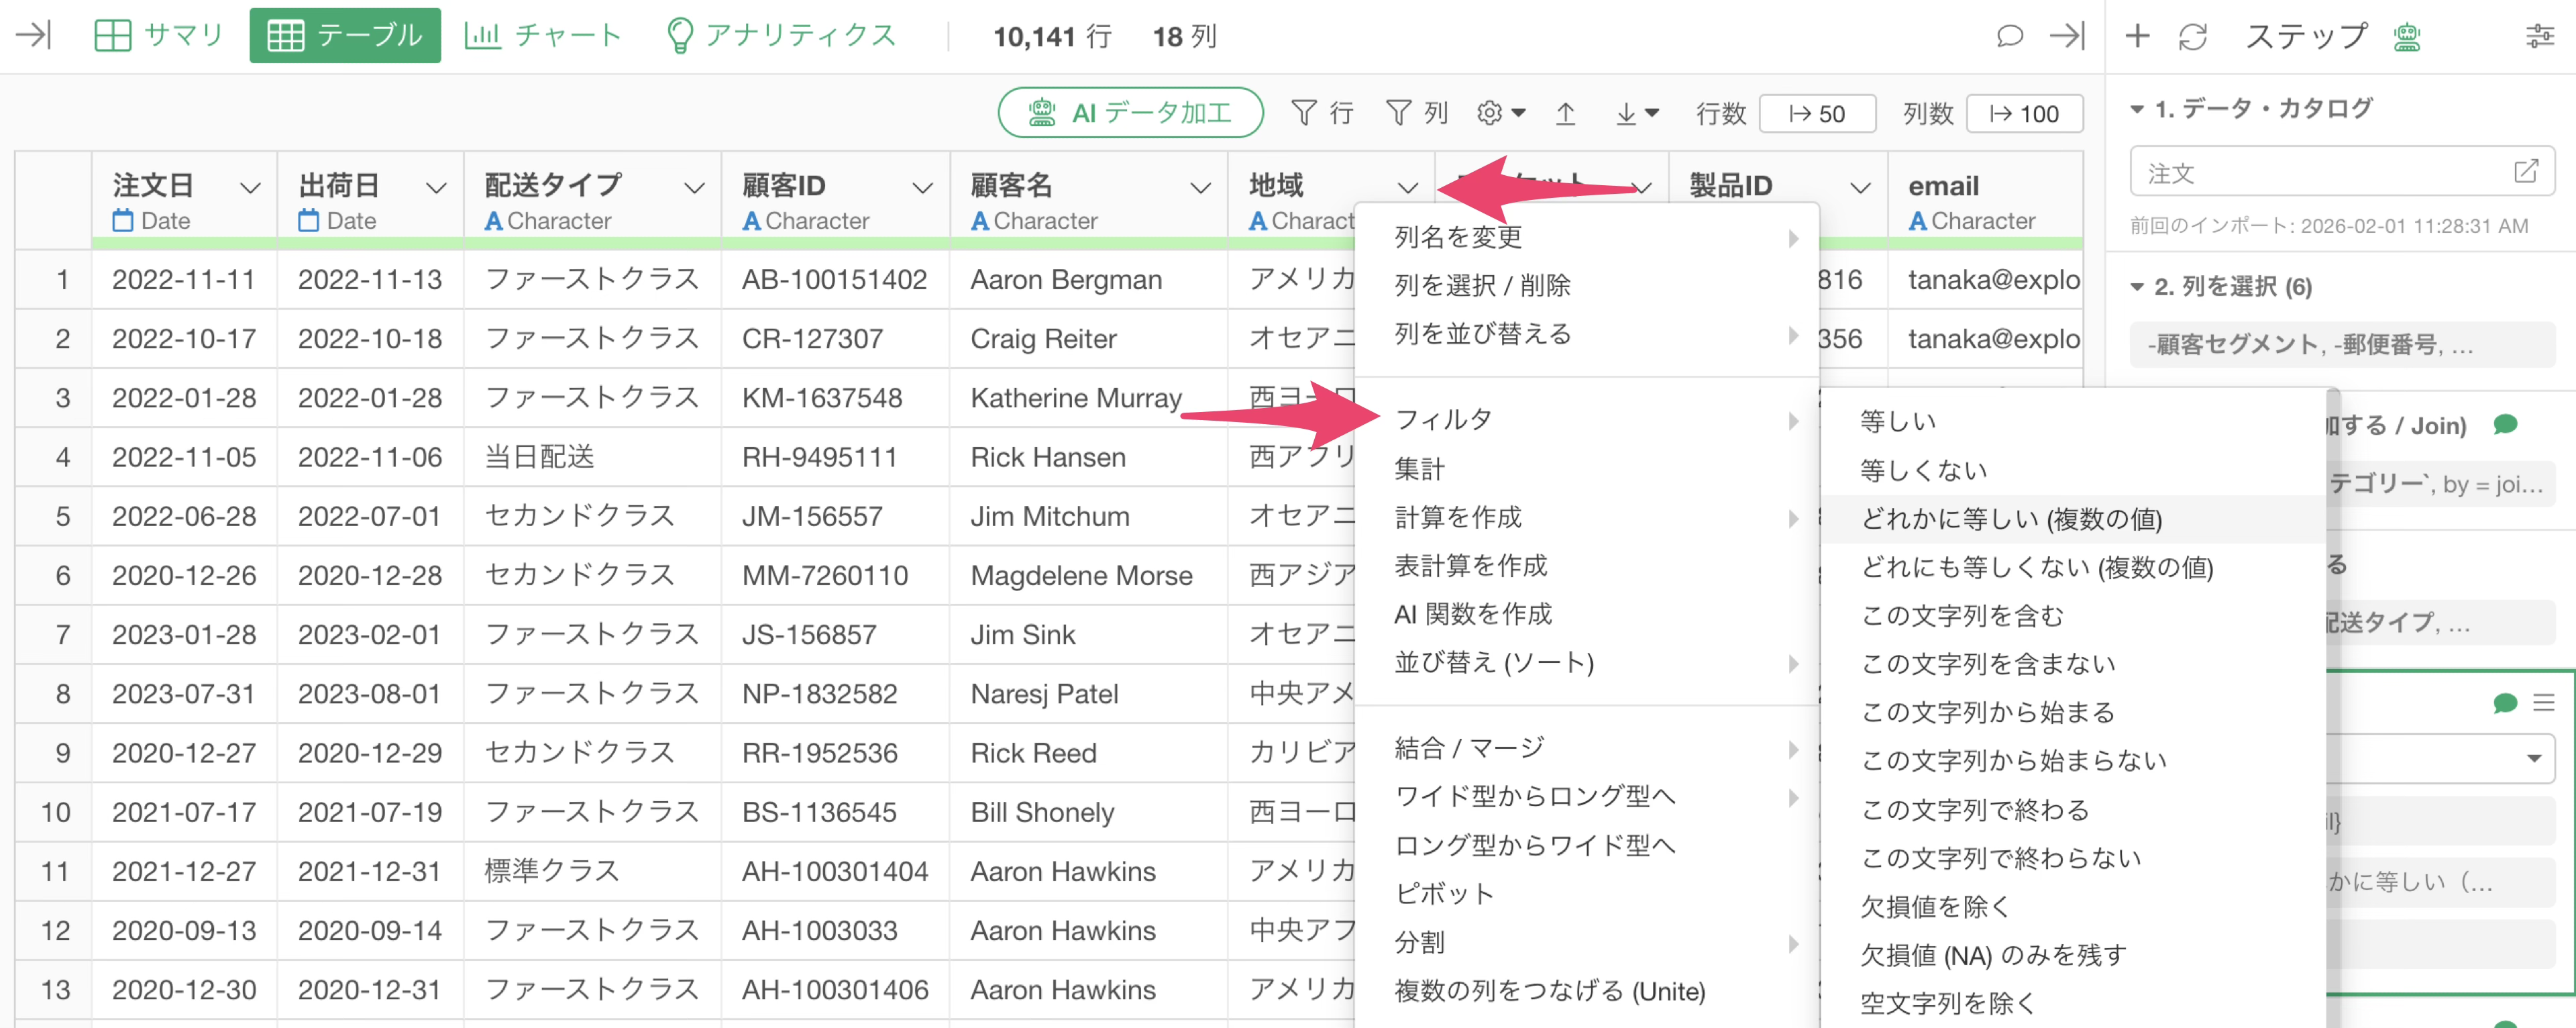Collapse the 2. 列を選択 step

[2137, 288]
